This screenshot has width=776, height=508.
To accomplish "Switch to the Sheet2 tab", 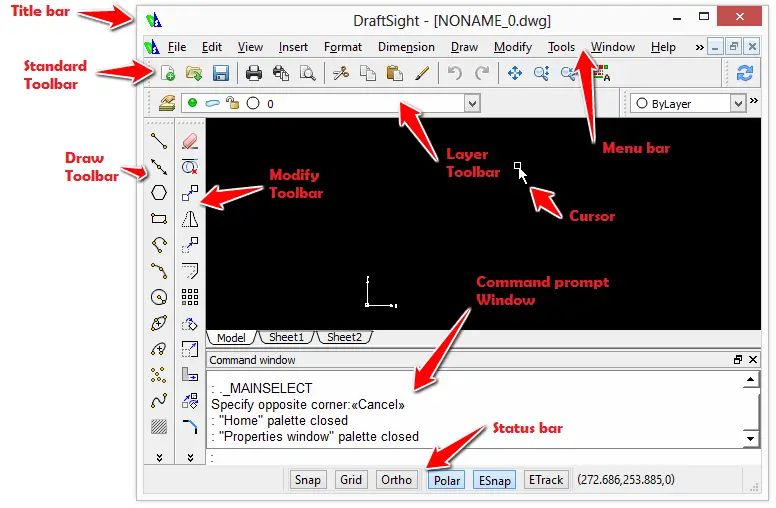I will 344,337.
